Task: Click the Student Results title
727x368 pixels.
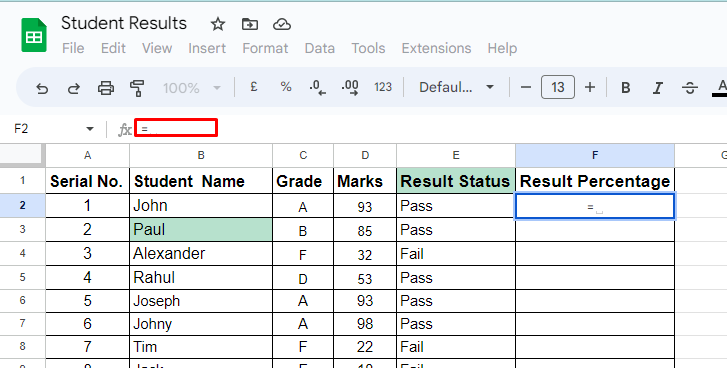Action: 124,23
